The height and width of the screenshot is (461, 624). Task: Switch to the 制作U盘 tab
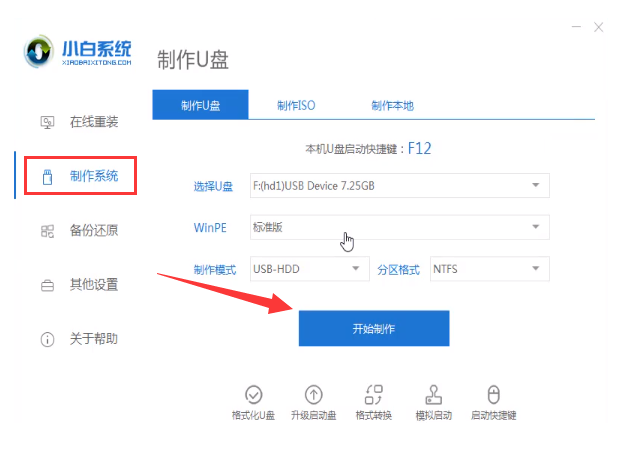tap(200, 105)
